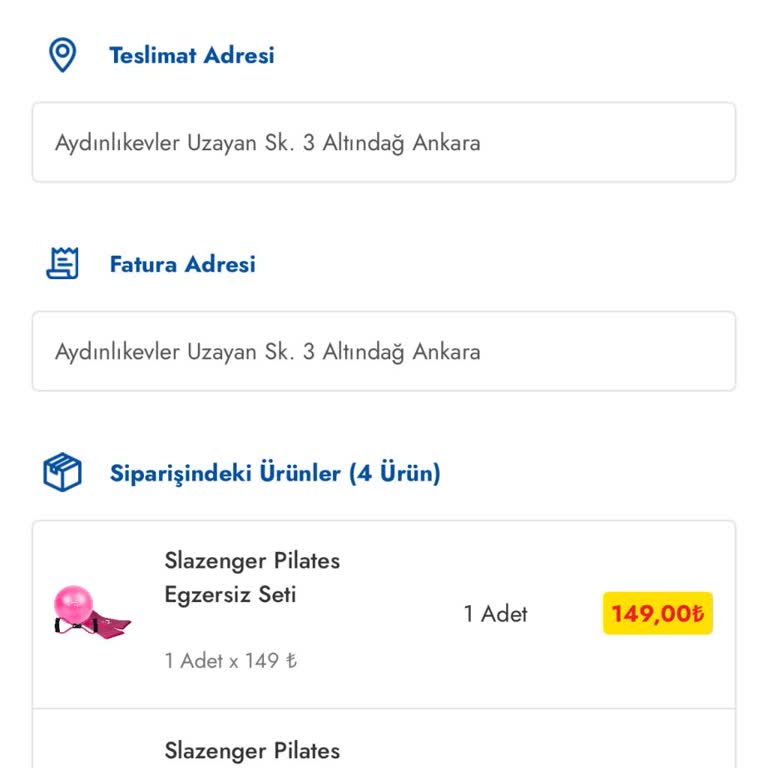Click the yellow 149,00₺ price badge
The image size is (768, 768).
point(657,613)
